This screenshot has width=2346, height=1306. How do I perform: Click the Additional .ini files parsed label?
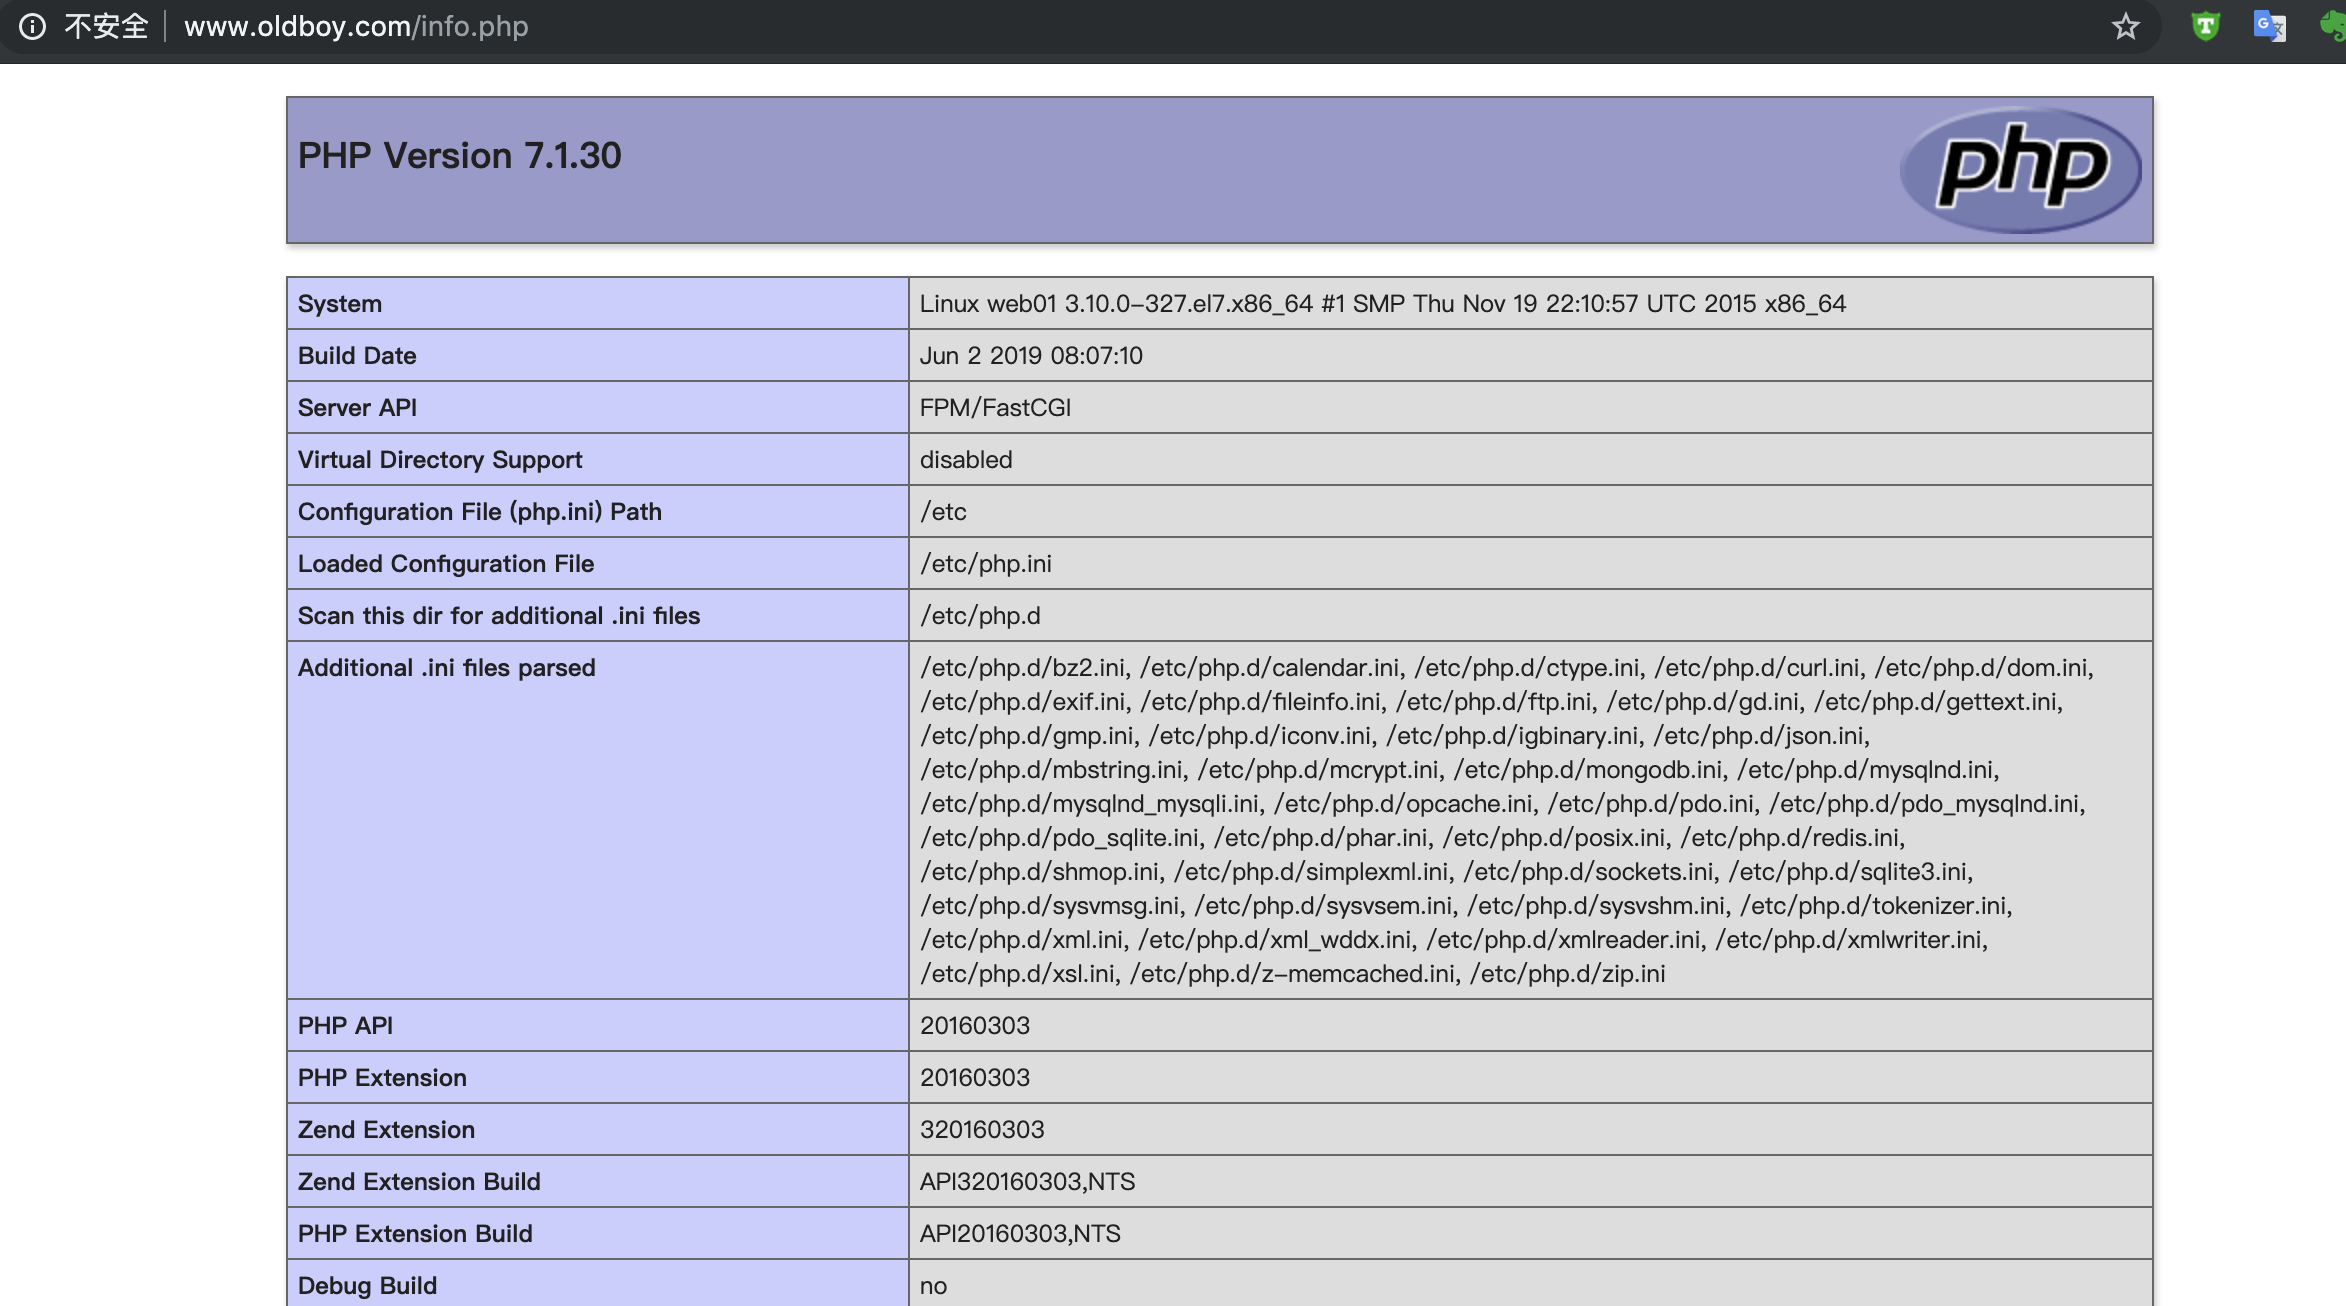click(x=446, y=668)
